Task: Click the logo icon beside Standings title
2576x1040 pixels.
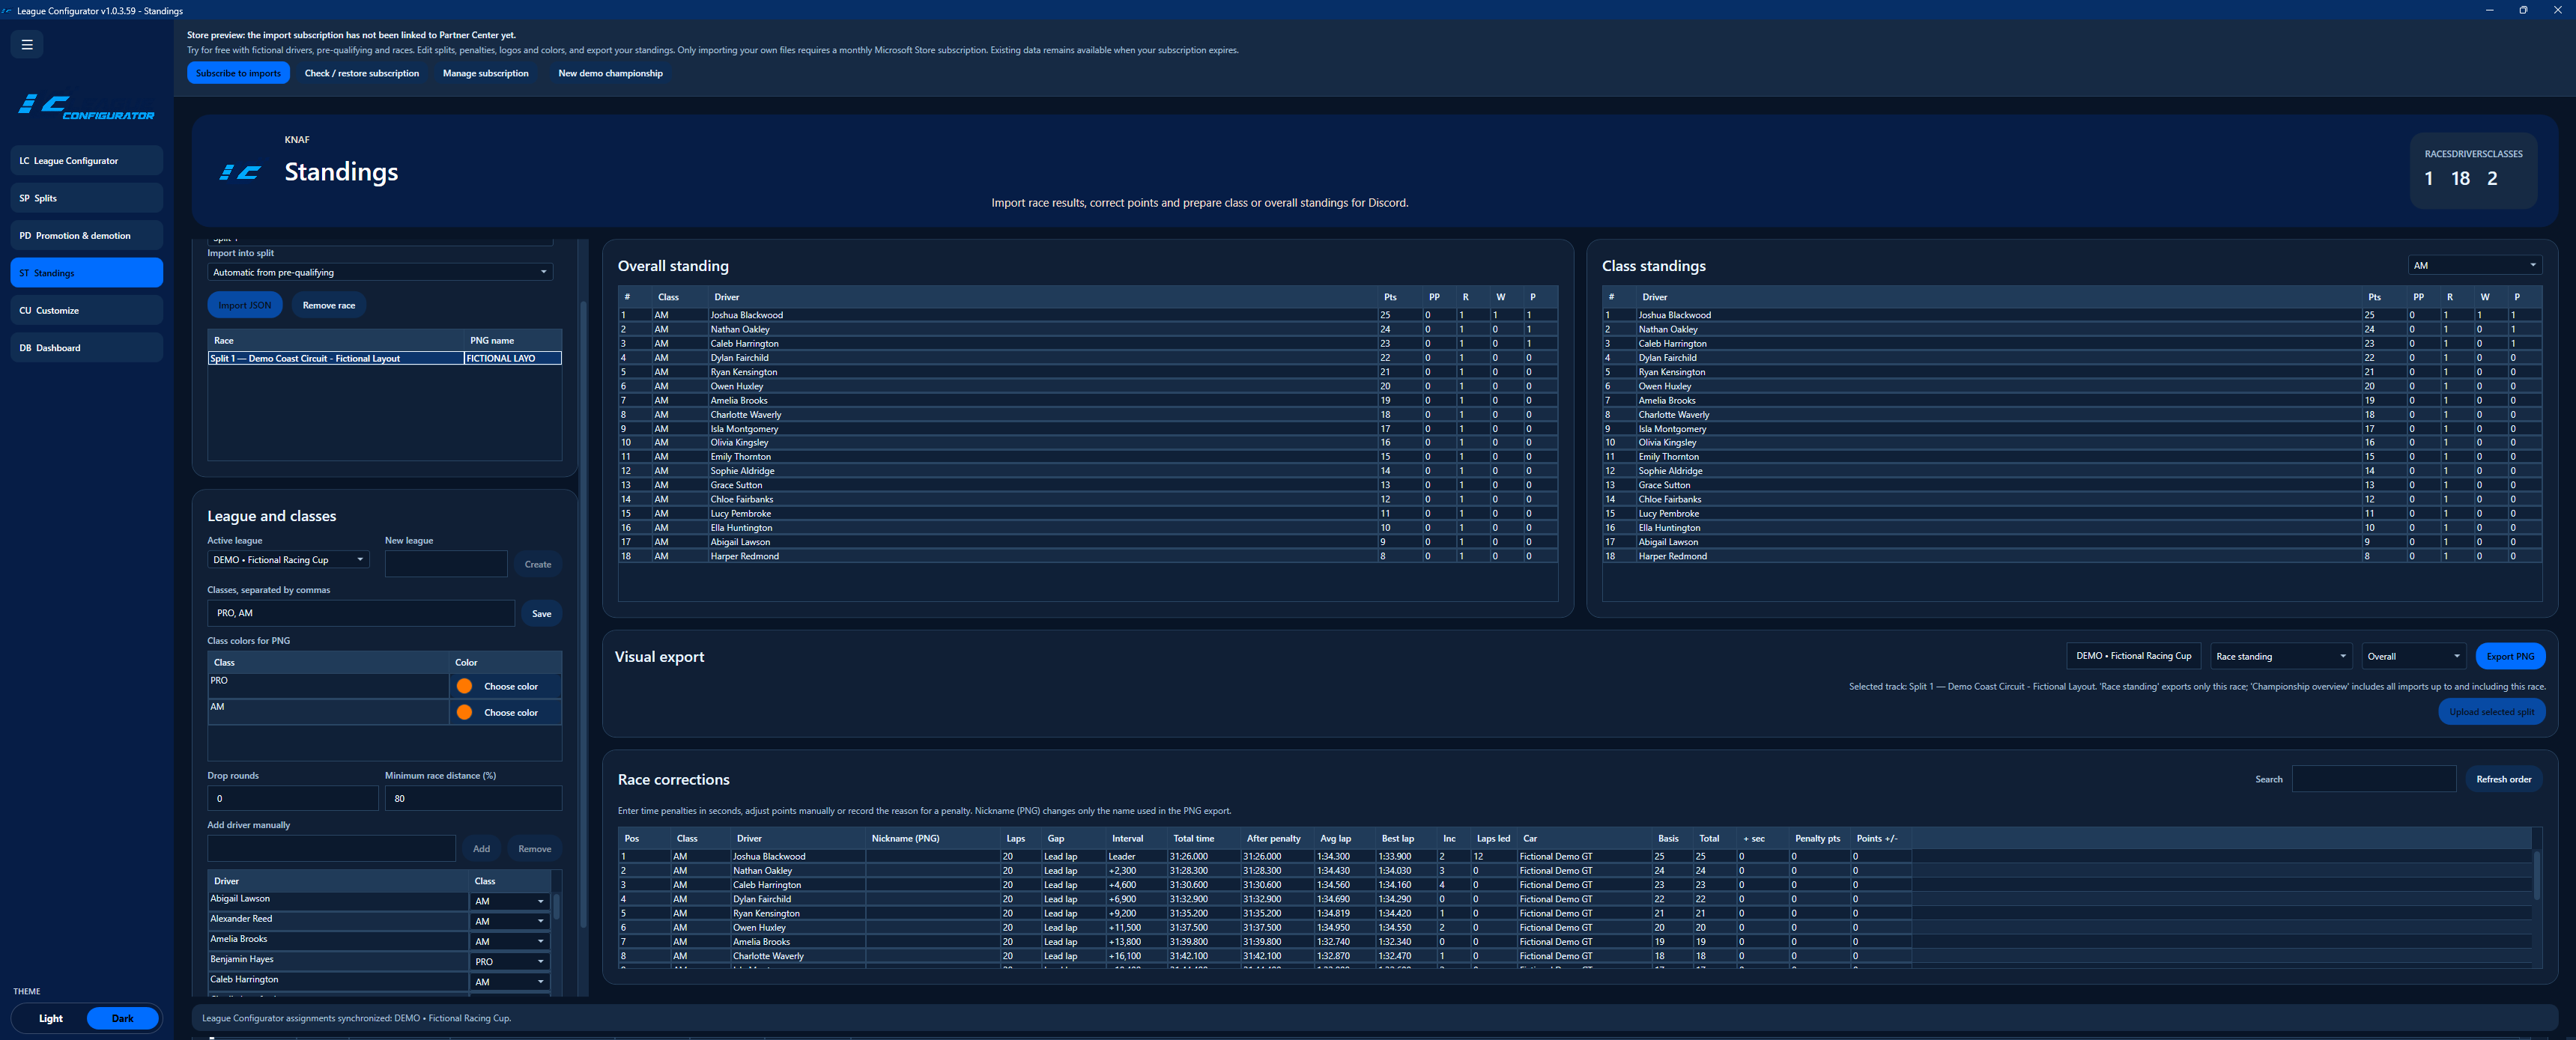Action: [240, 172]
